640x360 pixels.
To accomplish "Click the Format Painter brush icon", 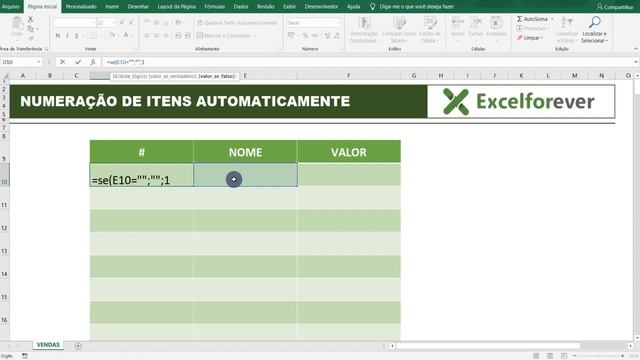I will pyautogui.click(x=31, y=38).
